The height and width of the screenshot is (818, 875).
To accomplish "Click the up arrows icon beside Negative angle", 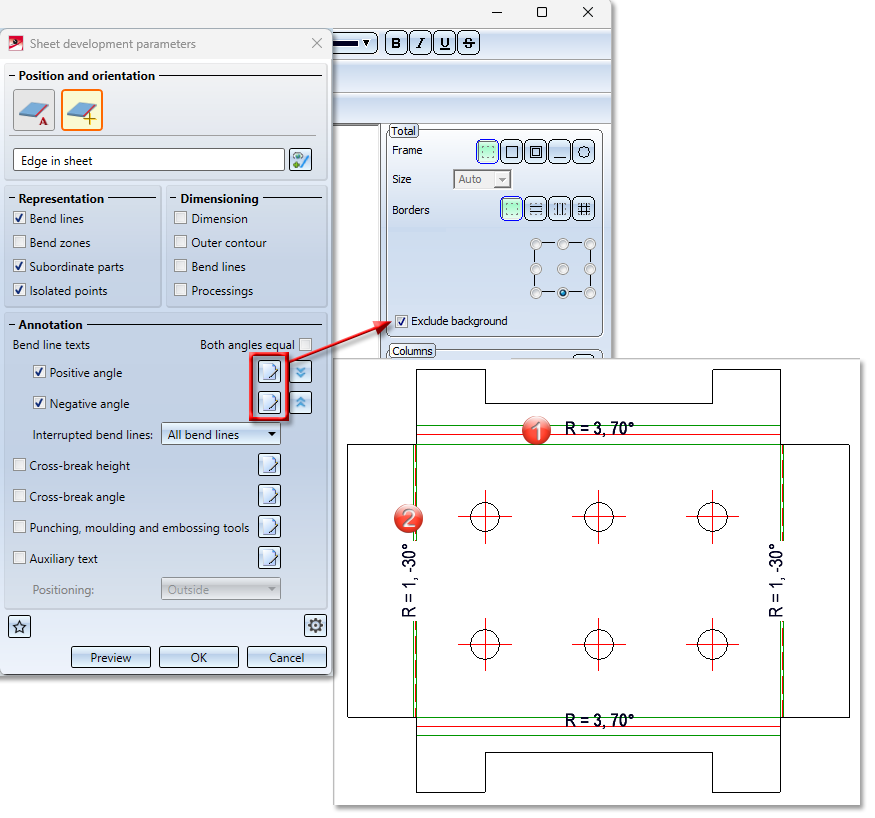I will [x=301, y=402].
